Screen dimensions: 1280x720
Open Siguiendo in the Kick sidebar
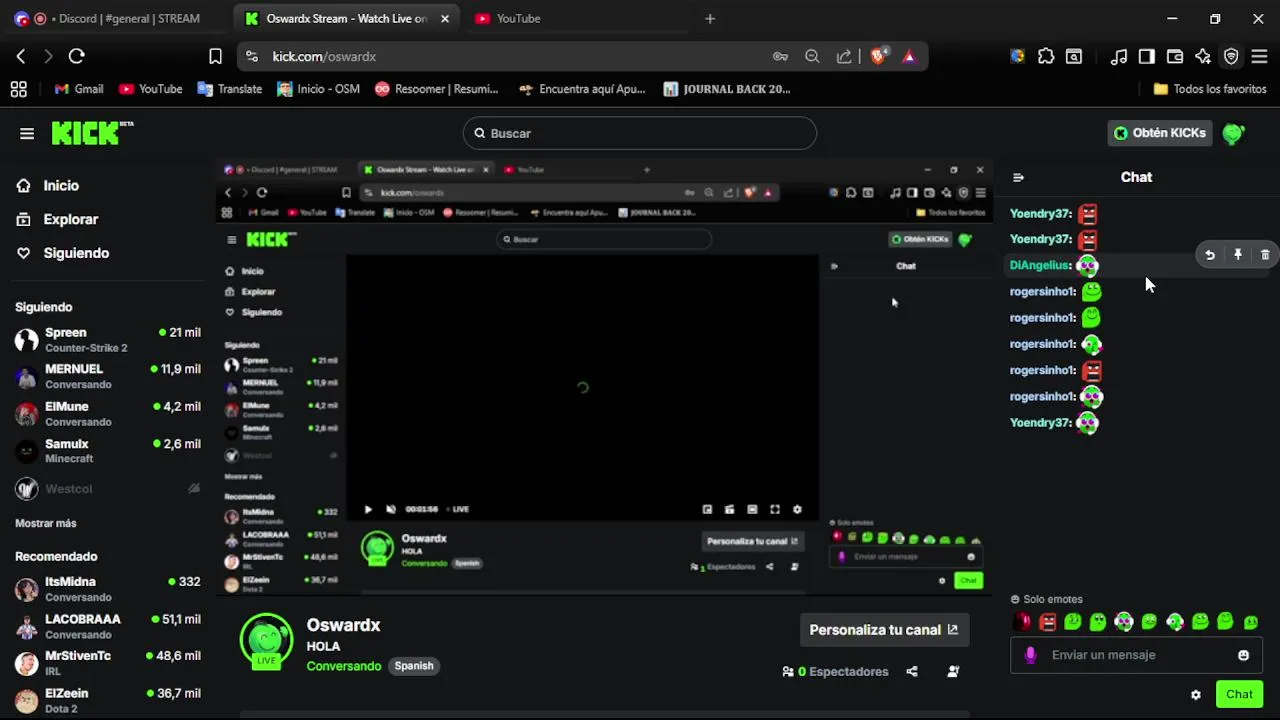63,253
